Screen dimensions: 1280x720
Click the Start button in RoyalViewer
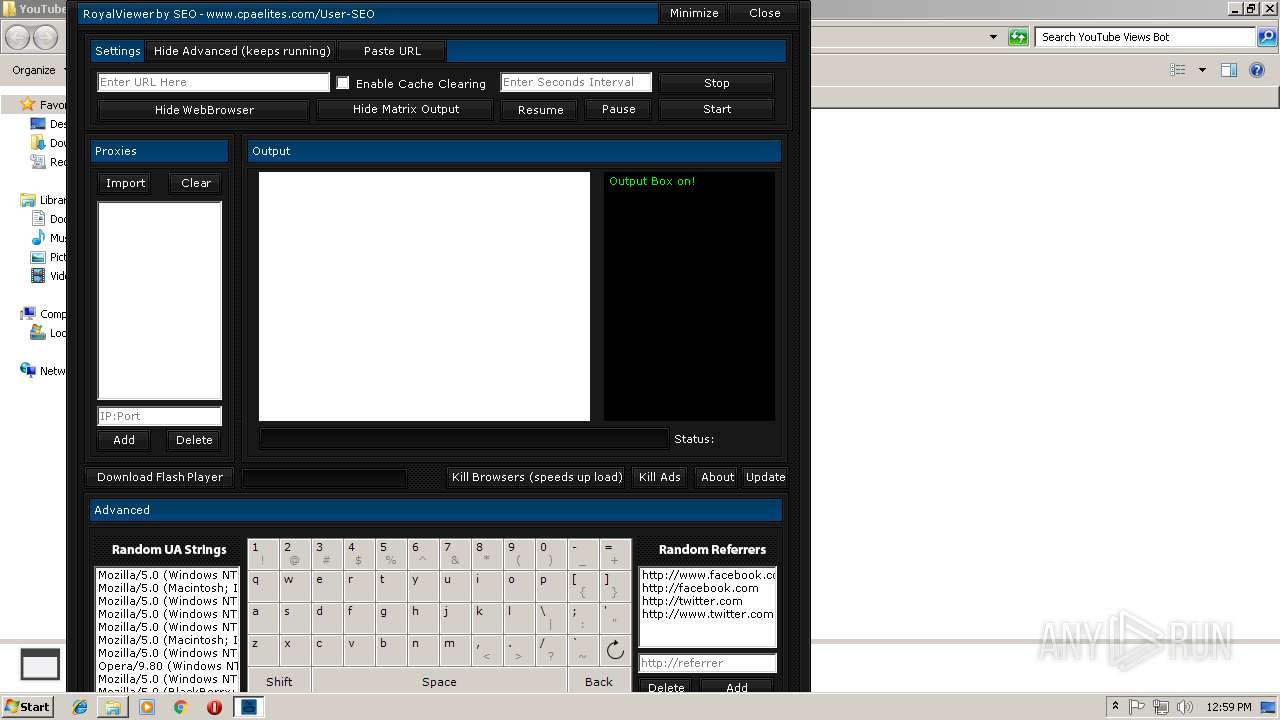tap(717, 109)
